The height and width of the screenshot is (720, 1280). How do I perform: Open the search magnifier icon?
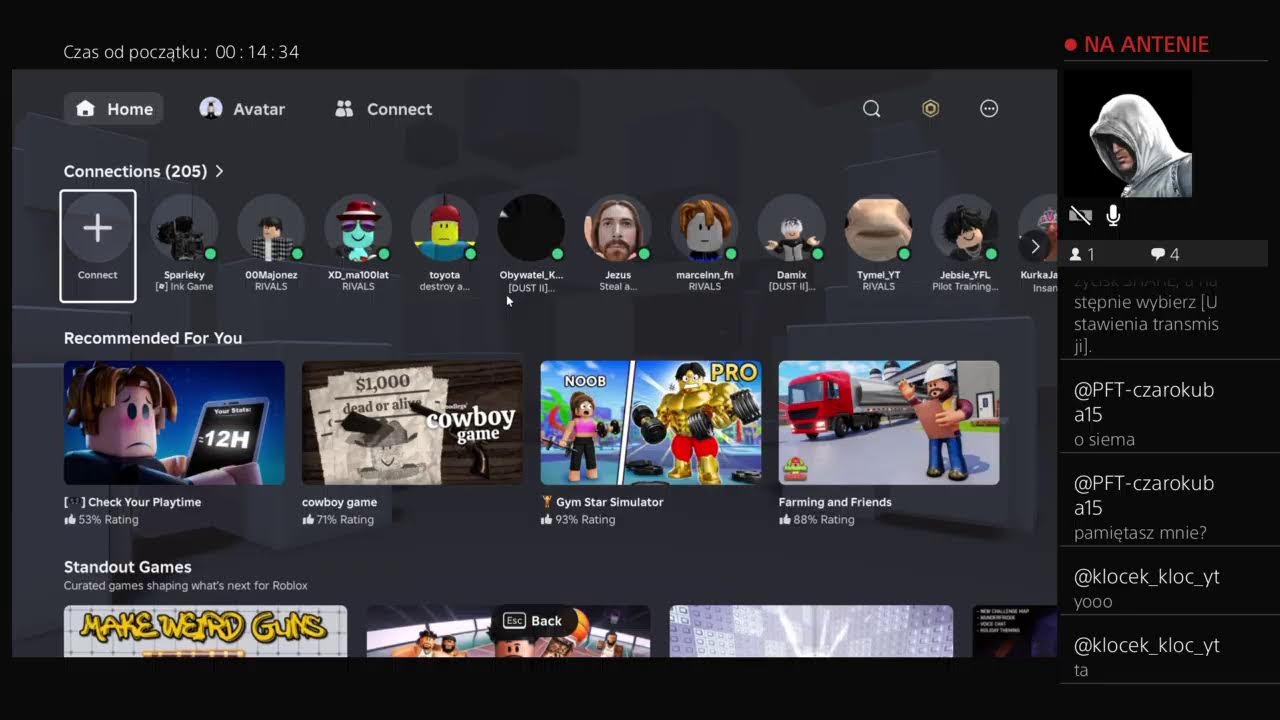[871, 109]
